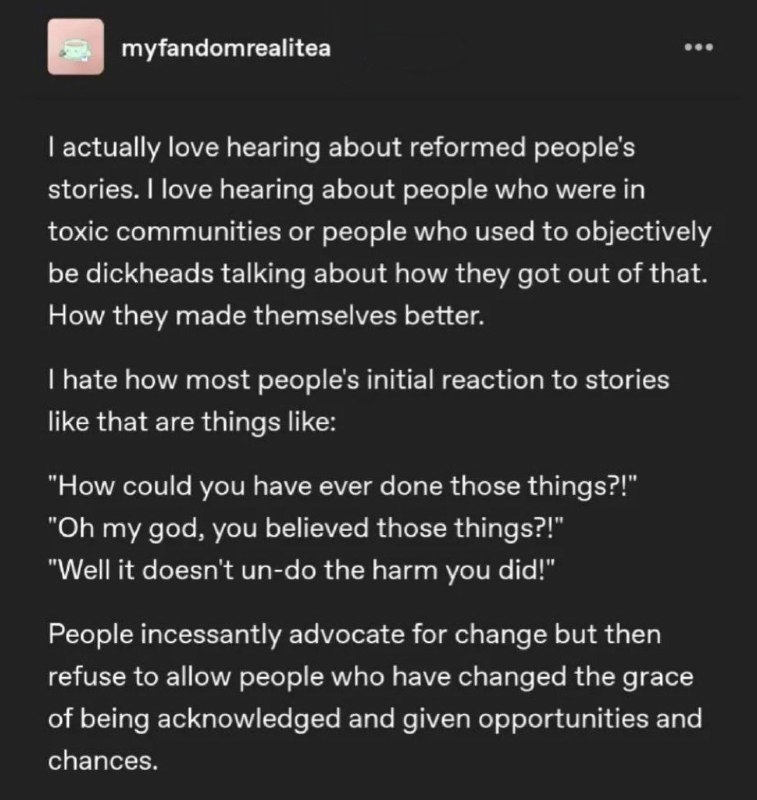Click the line "stories. I love hearing about people"
This screenshot has height=800, width=757.
coord(346,190)
